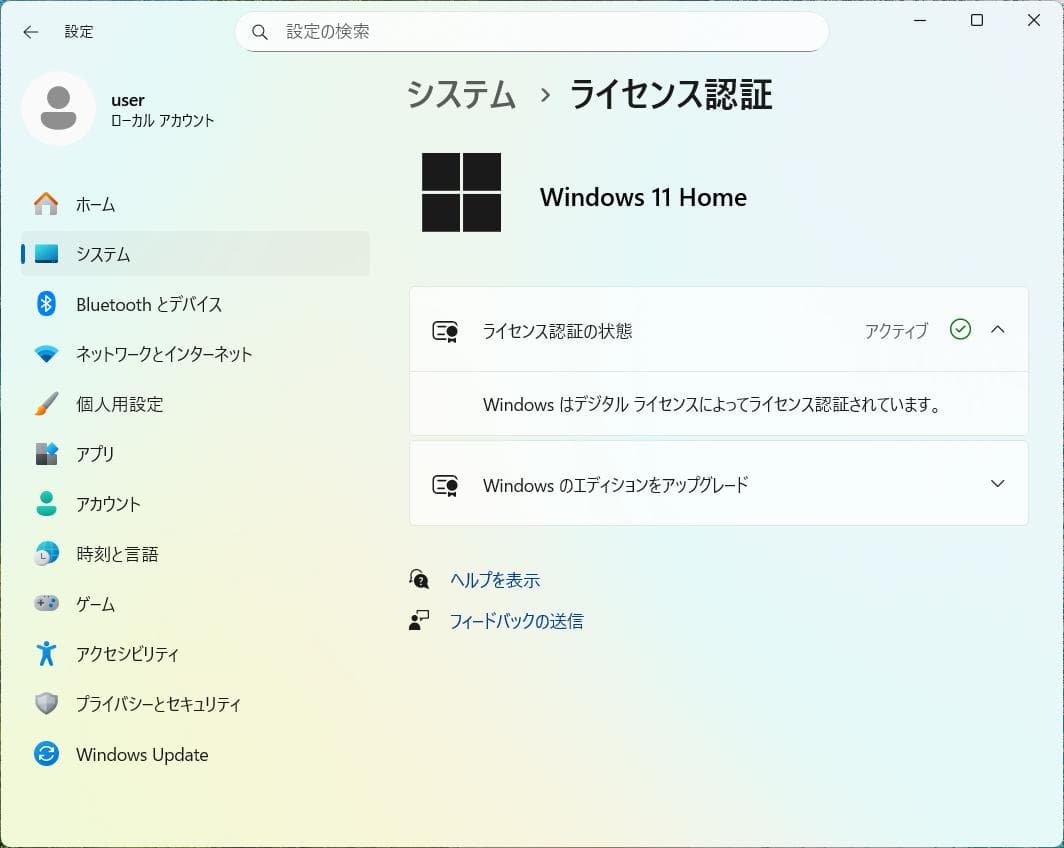1064x848 pixels.
Task: Click the アクセシビリティ figure icon
Action: (46, 653)
